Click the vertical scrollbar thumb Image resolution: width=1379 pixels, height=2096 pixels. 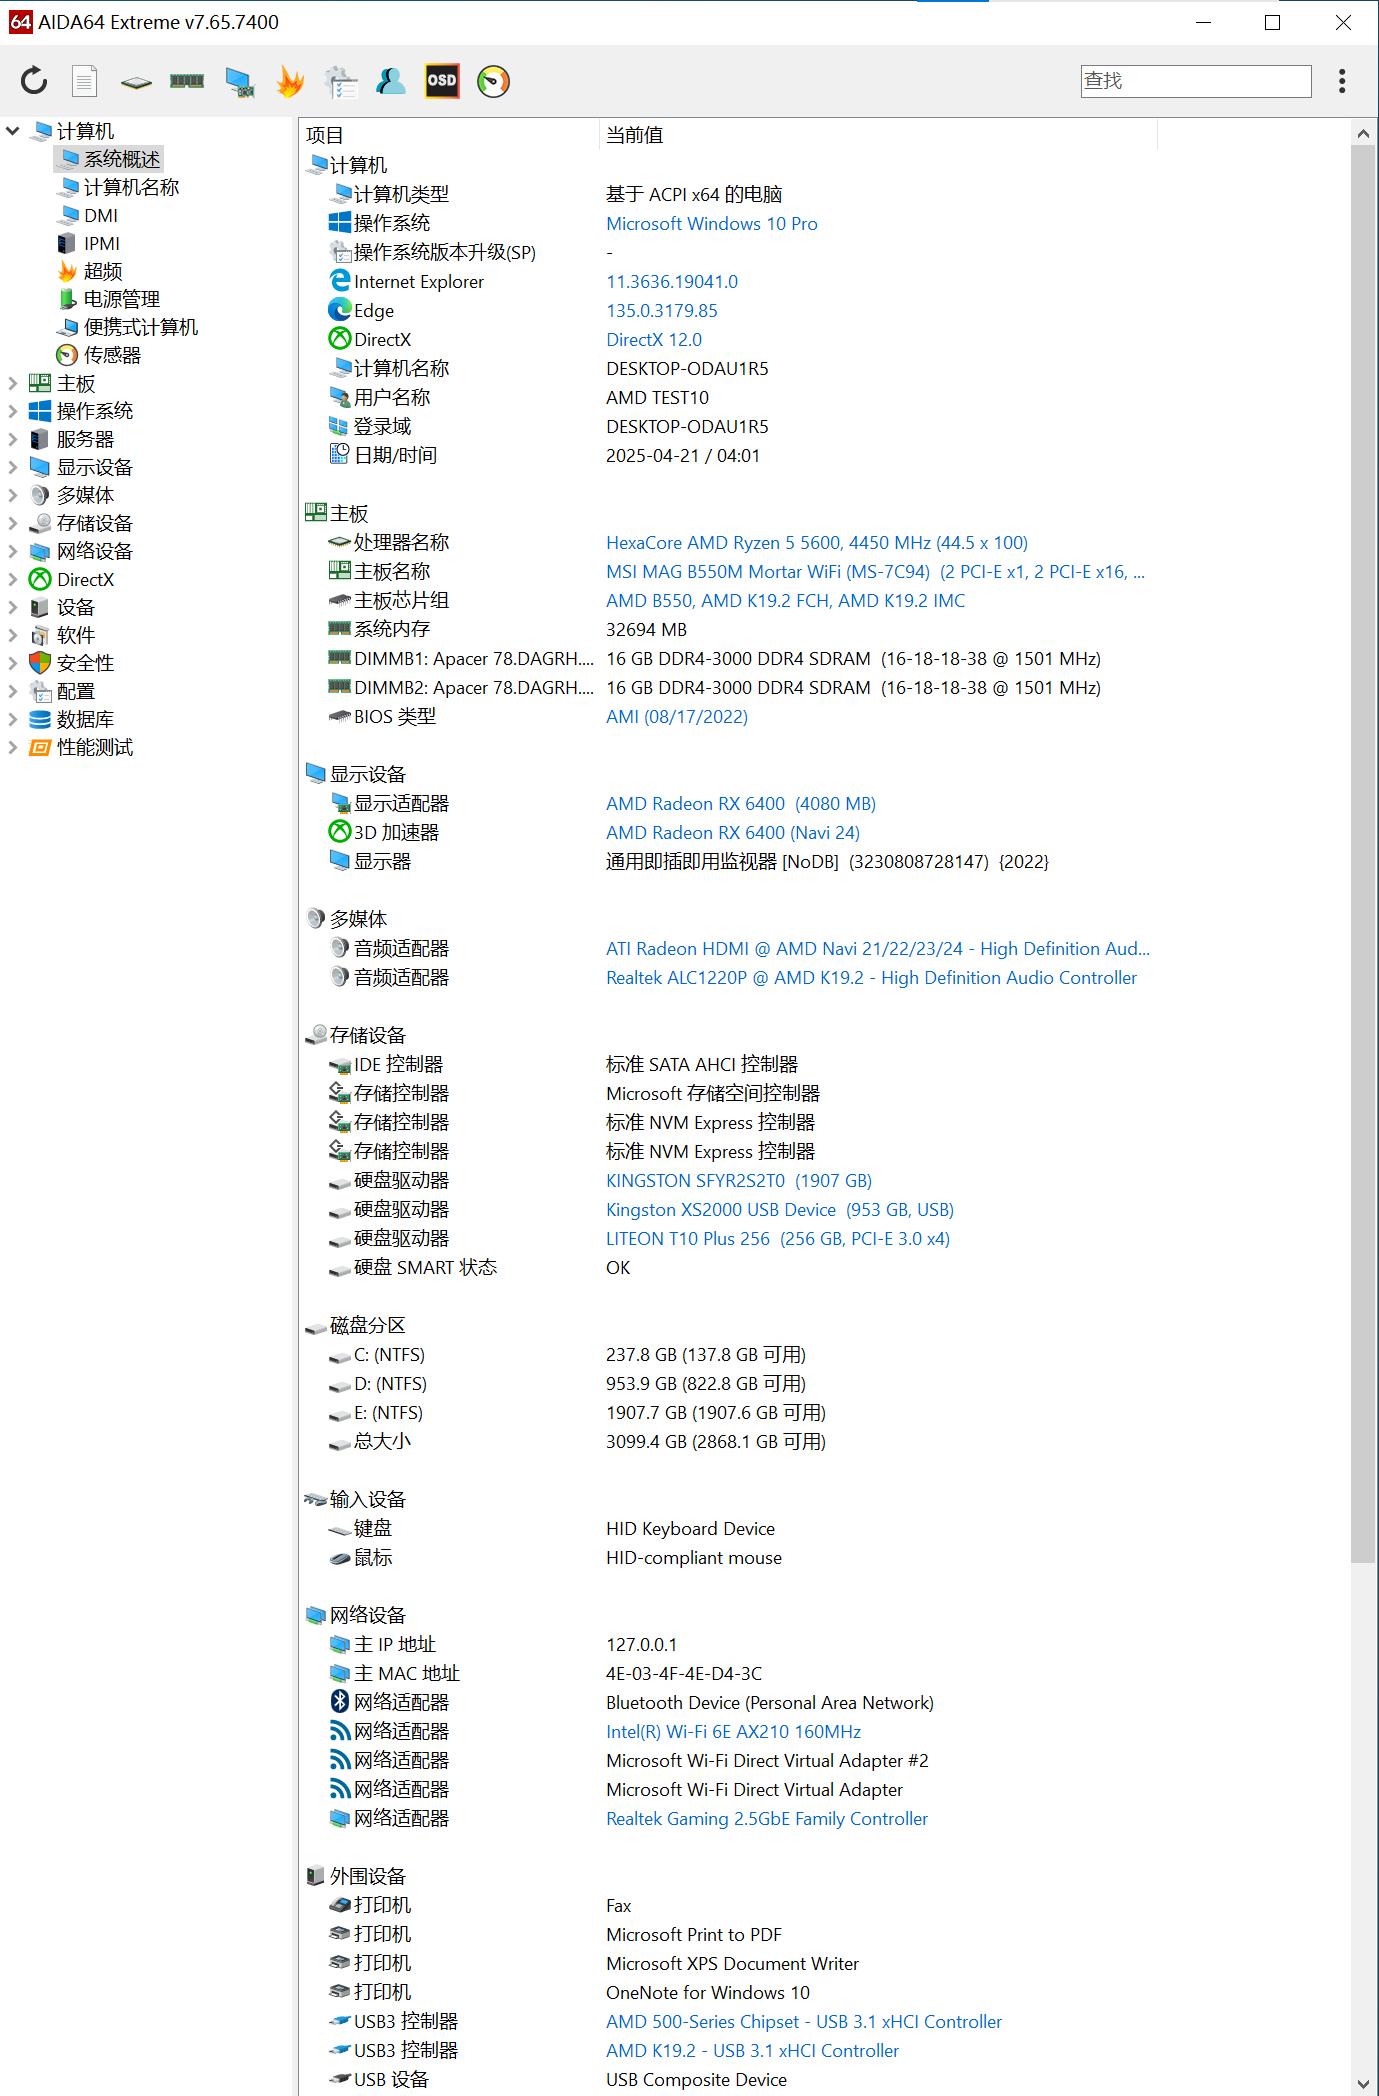[1363, 853]
